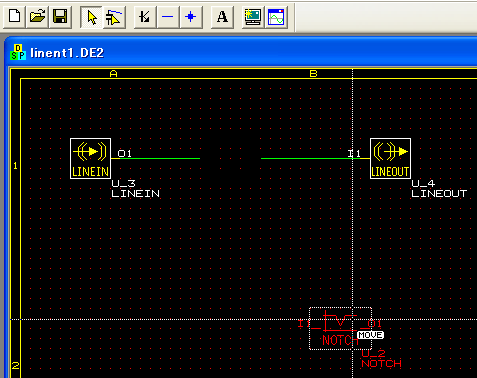The width and height of the screenshot is (477, 378).
Task: Click the green wire leaving LINEIN
Action: 159,158
